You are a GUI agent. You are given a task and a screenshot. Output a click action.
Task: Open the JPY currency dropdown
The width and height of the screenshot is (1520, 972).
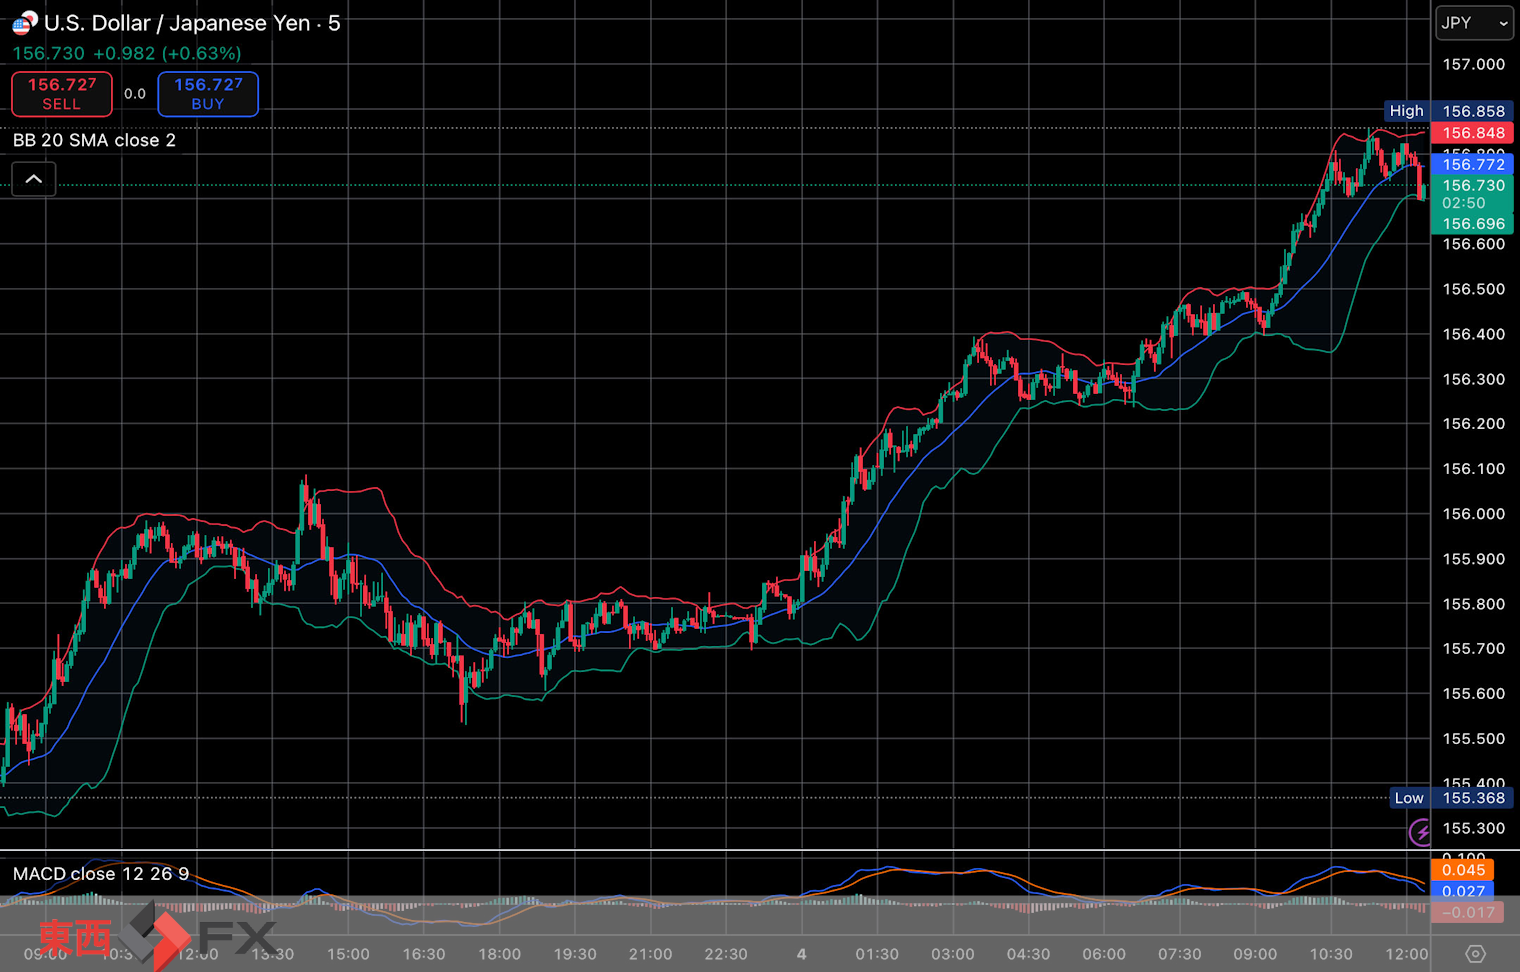point(1474,23)
